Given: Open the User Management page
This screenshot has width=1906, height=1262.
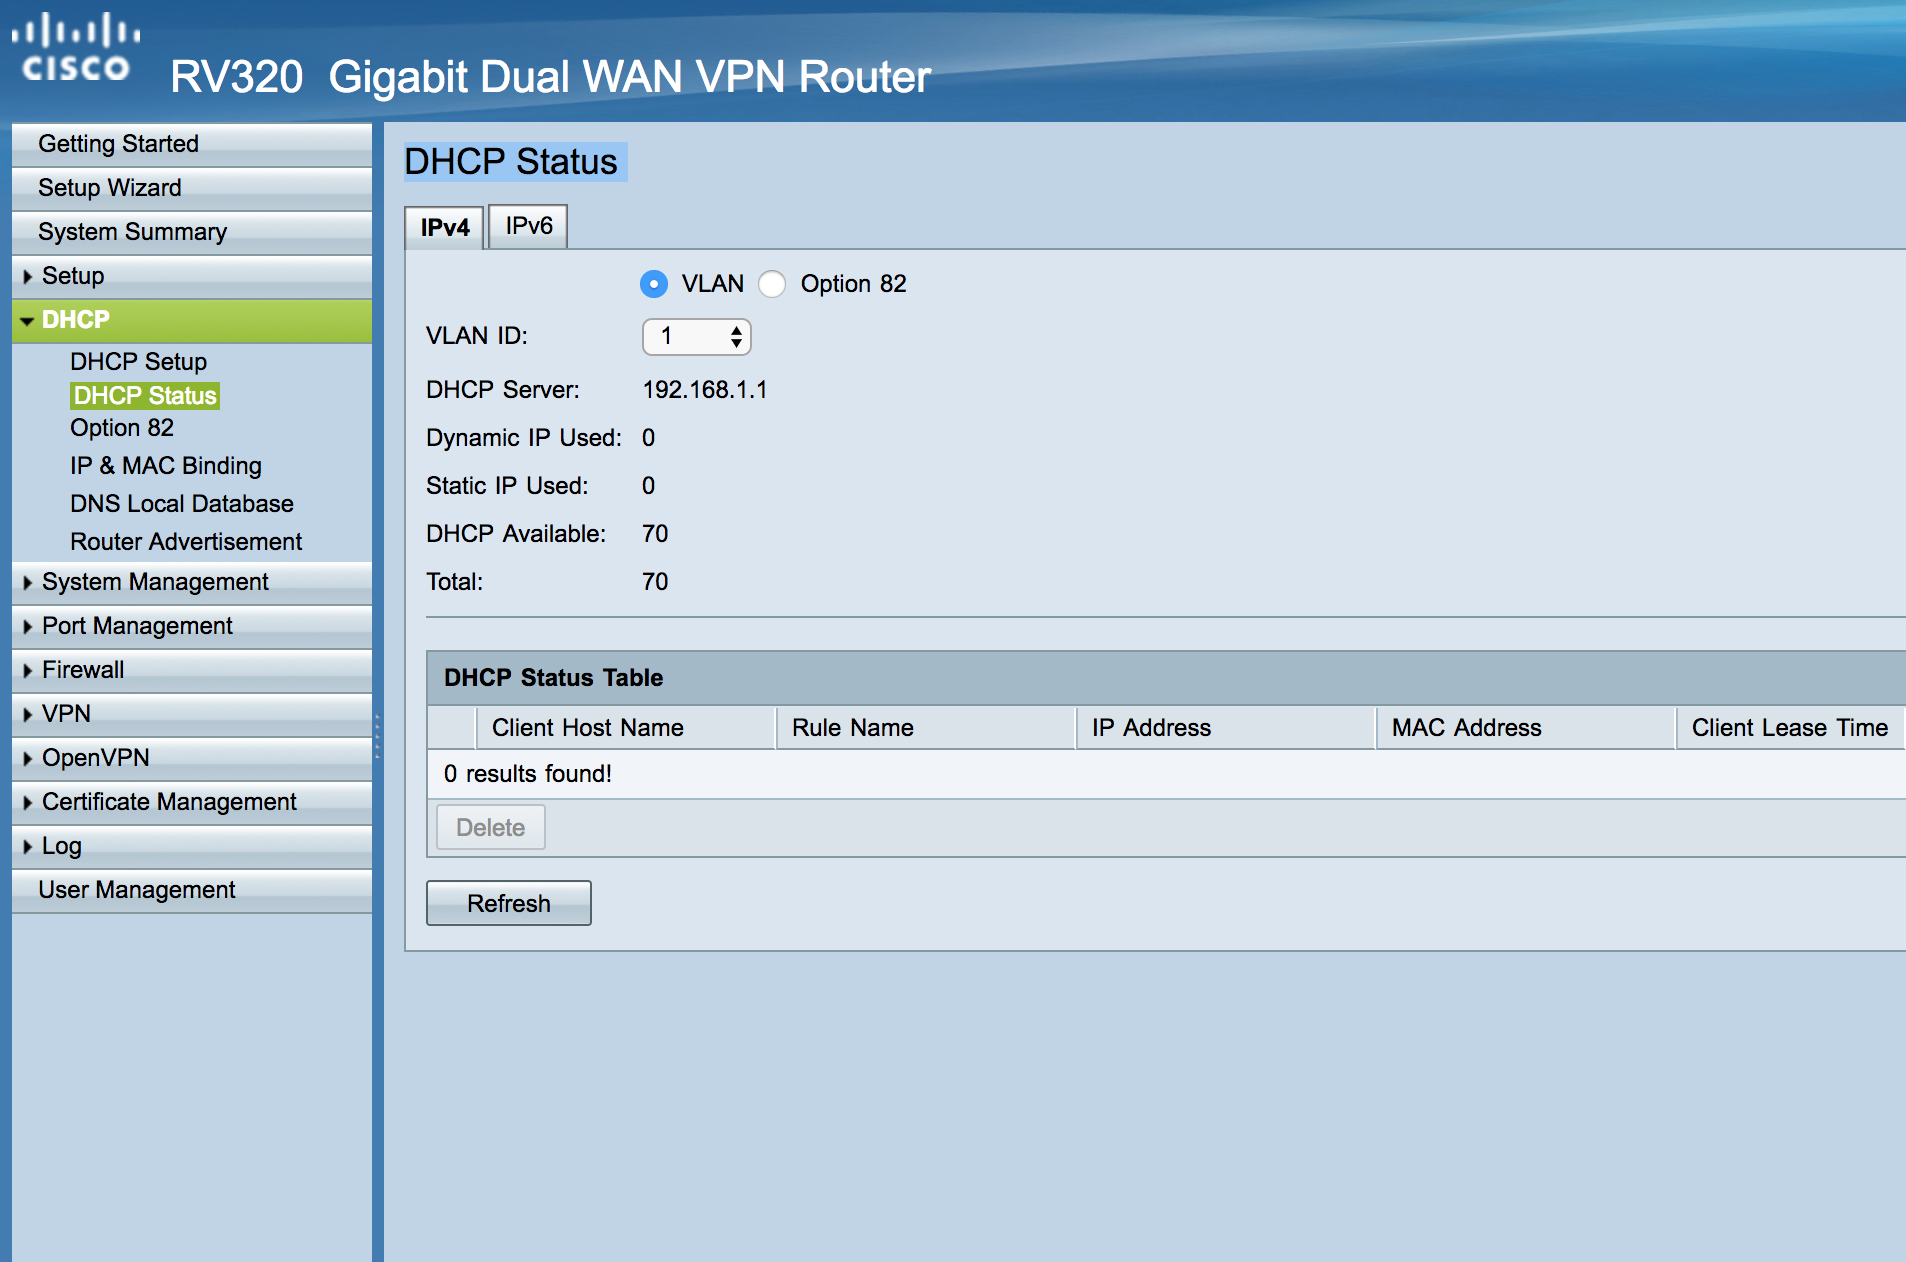Looking at the screenshot, I should [x=136, y=889].
